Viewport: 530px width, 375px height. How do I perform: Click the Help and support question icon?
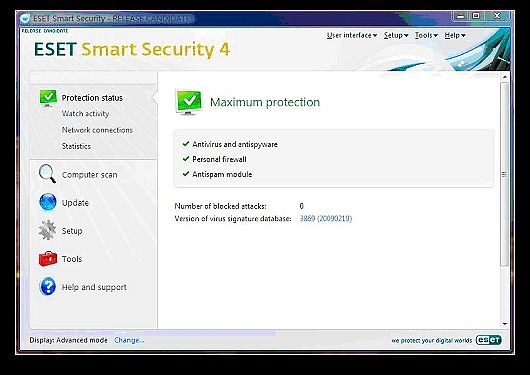(48, 286)
